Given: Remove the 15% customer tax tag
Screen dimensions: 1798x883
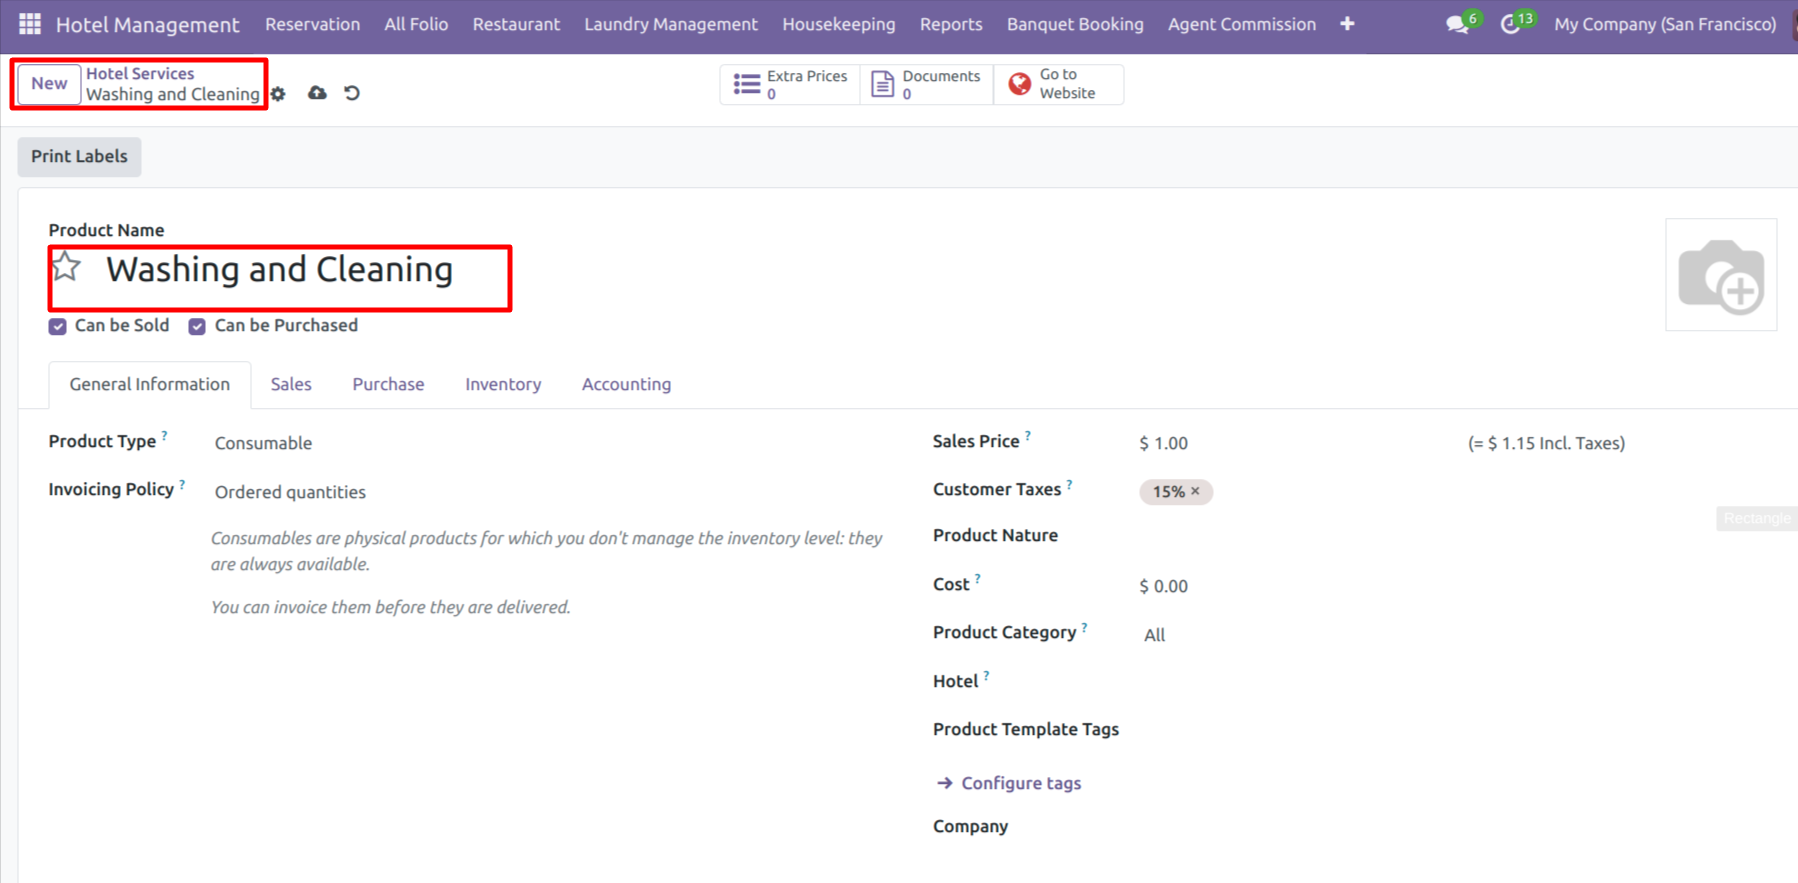Looking at the screenshot, I should [x=1195, y=491].
